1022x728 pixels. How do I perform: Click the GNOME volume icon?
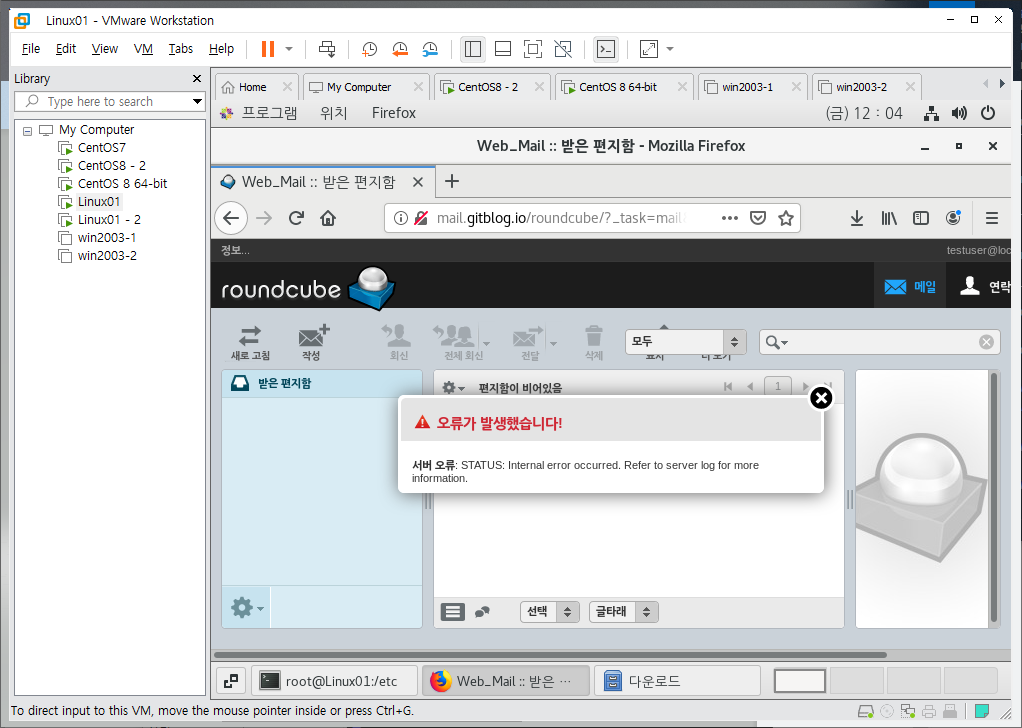click(x=959, y=113)
